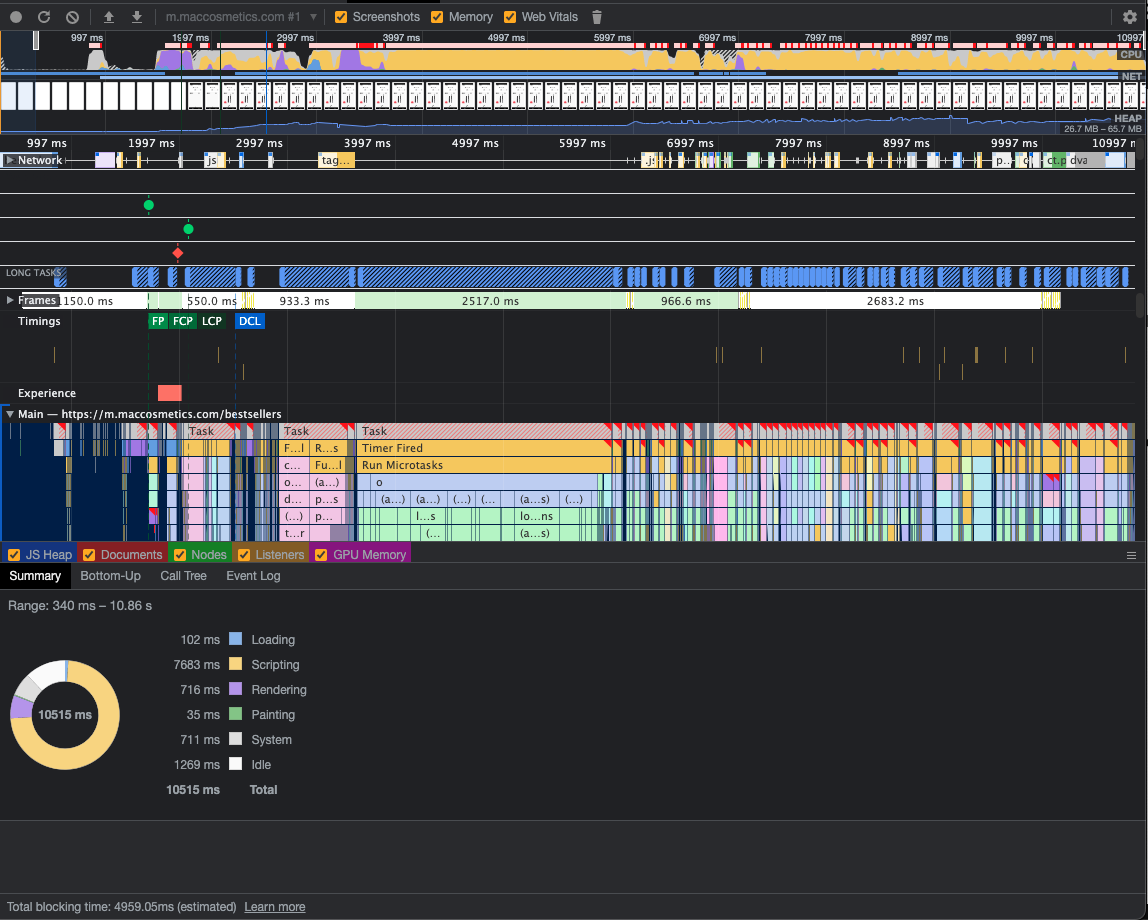Screen dimensions: 1148x920
Task: Click the LONG TASKS track label
Action: [x=33, y=273]
